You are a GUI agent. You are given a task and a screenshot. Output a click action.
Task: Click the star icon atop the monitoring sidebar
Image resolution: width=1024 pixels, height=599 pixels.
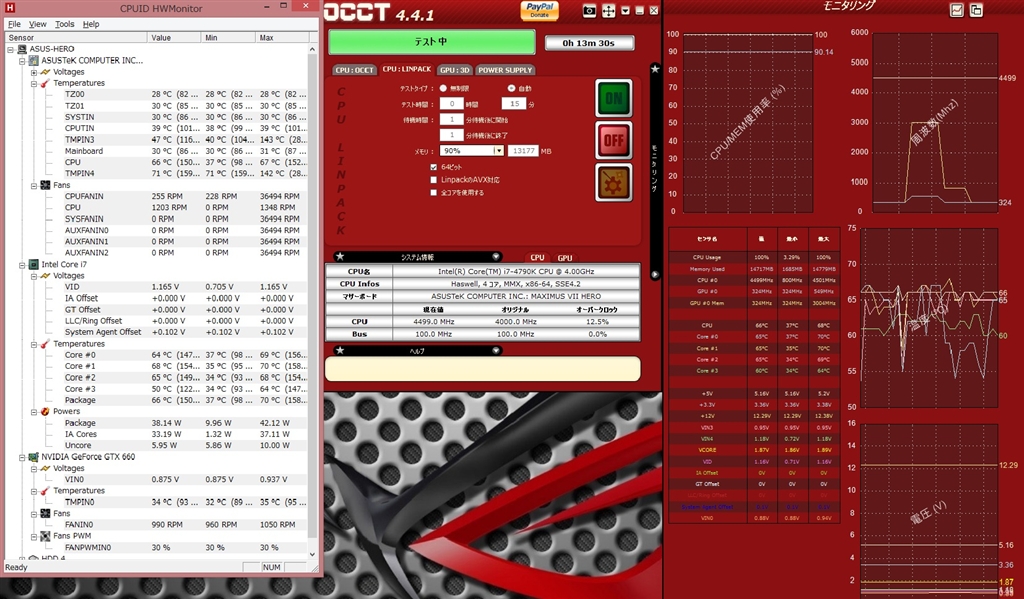pyautogui.click(x=655, y=69)
